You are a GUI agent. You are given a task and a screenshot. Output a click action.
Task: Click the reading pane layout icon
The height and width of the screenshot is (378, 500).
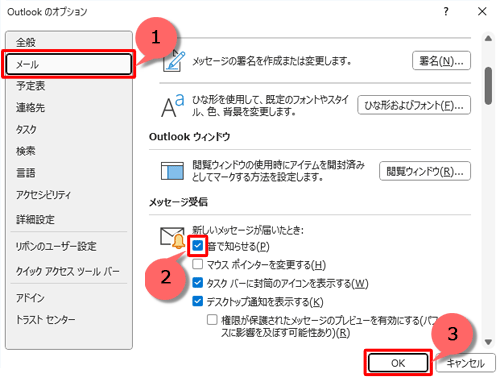pyautogui.click(x=172, y=171)
